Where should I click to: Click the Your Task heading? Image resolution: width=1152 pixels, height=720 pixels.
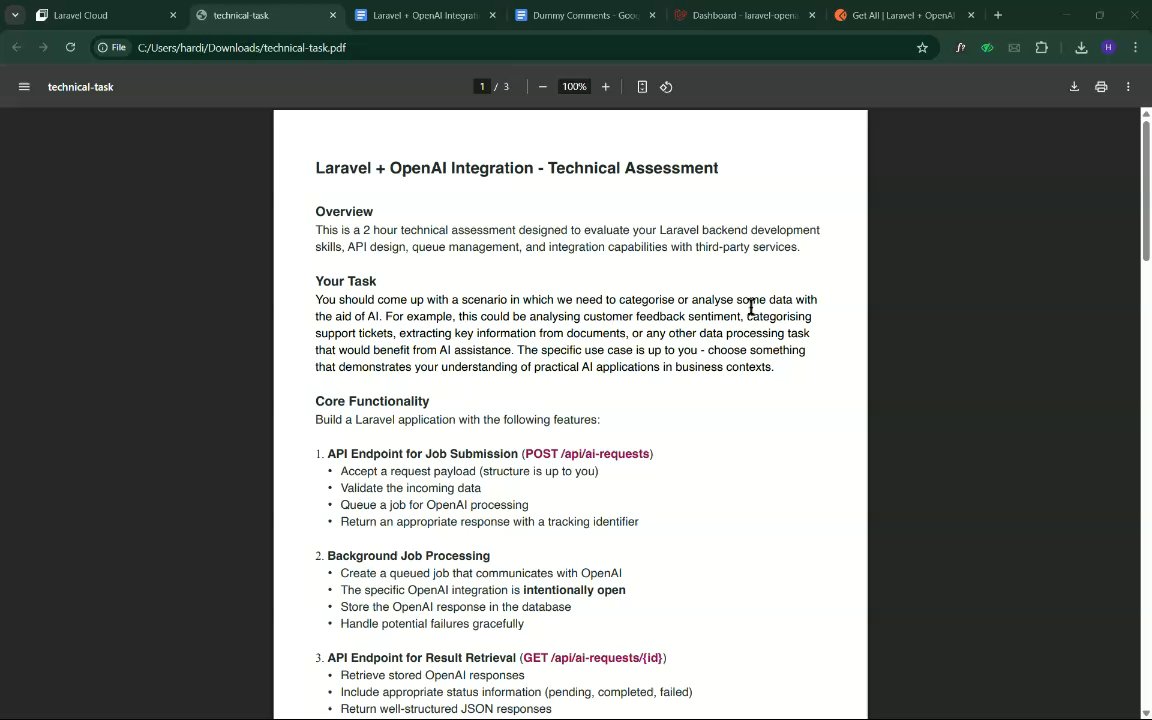tap(345, 281)
